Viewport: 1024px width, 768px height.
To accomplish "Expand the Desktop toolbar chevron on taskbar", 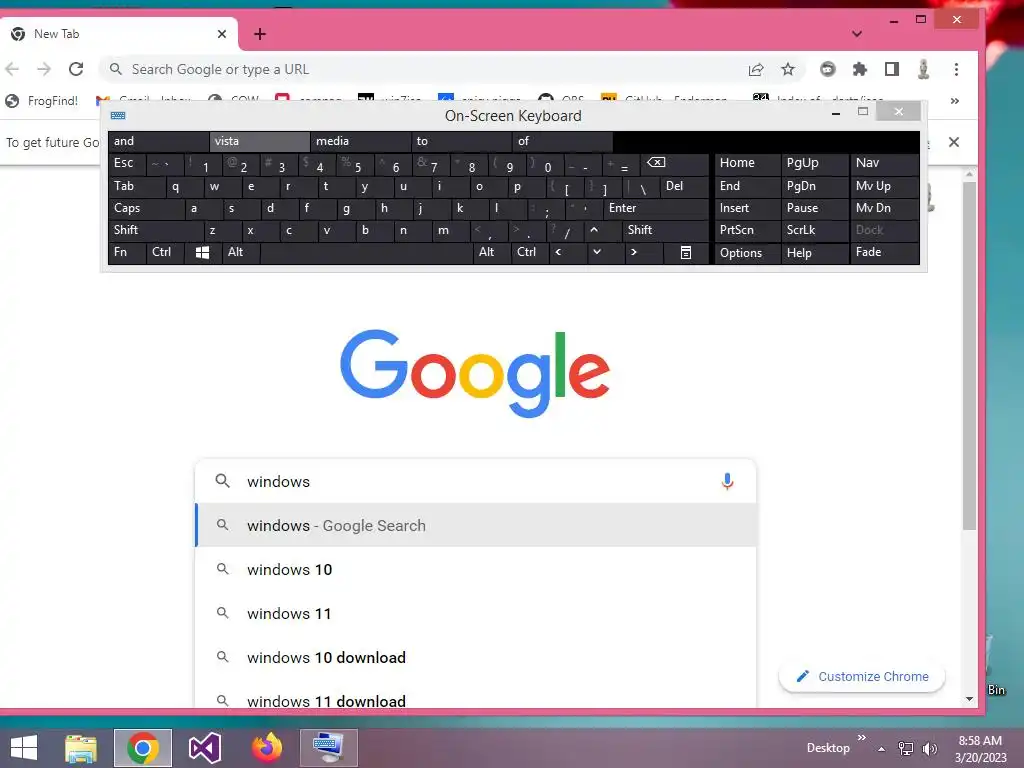I will tap(861, 737).
